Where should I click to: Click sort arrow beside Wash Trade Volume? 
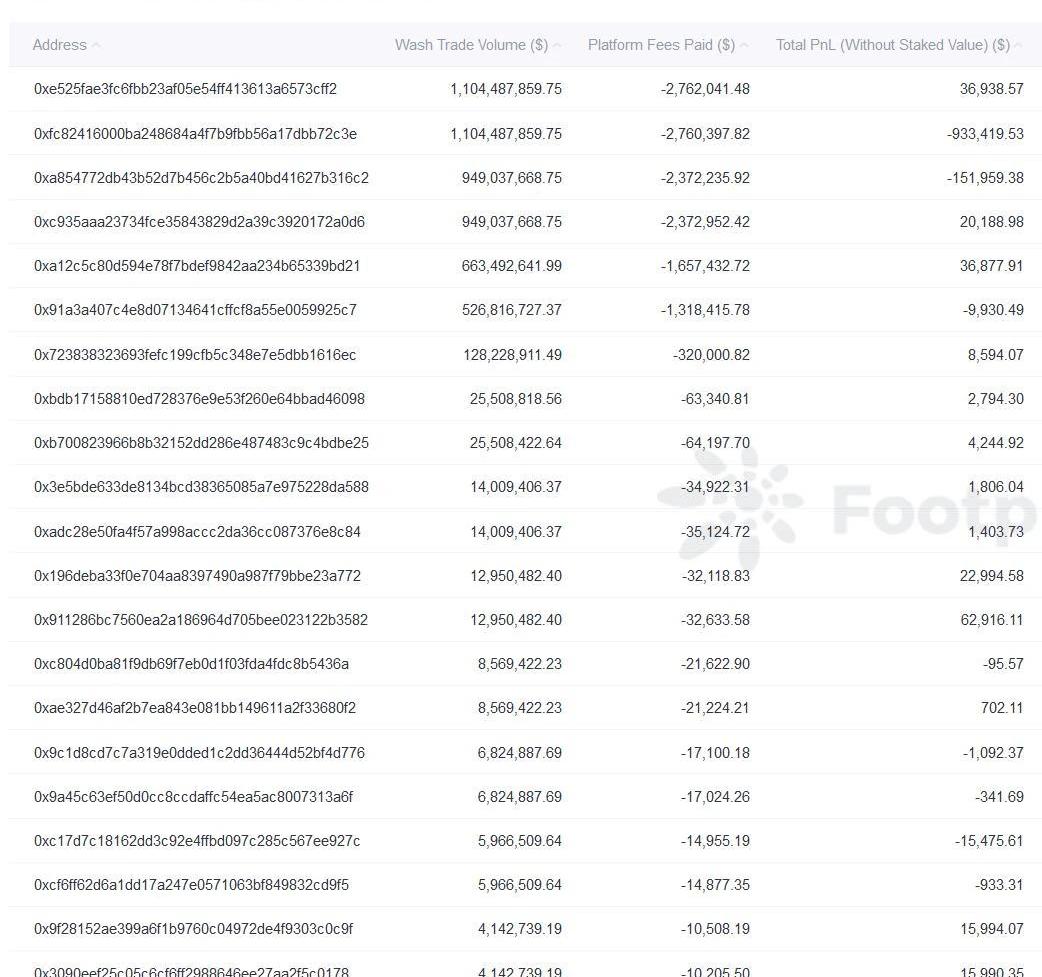point(557,45)
